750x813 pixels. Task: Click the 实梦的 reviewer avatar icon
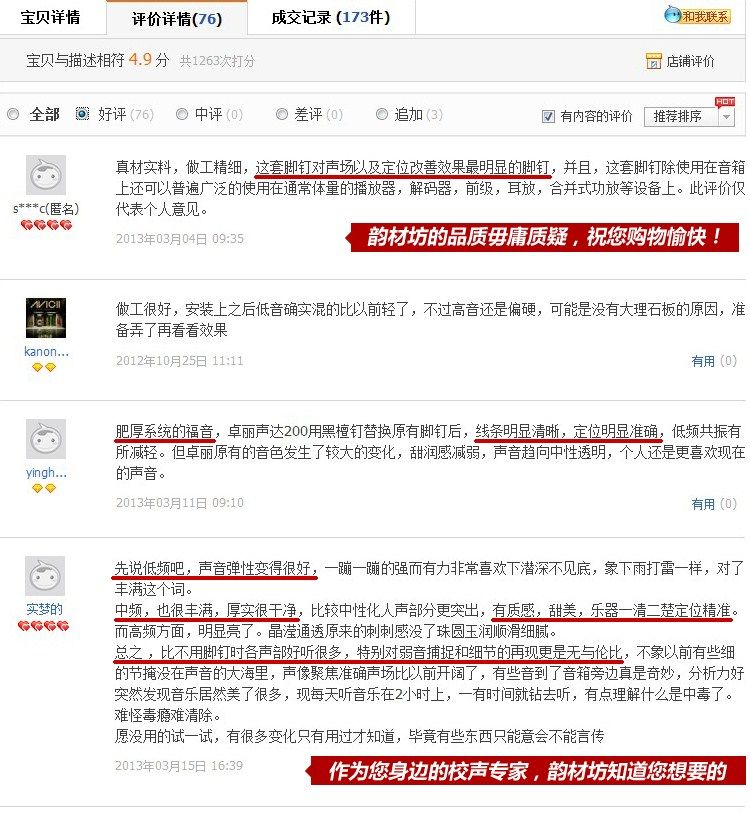point(45,576)
